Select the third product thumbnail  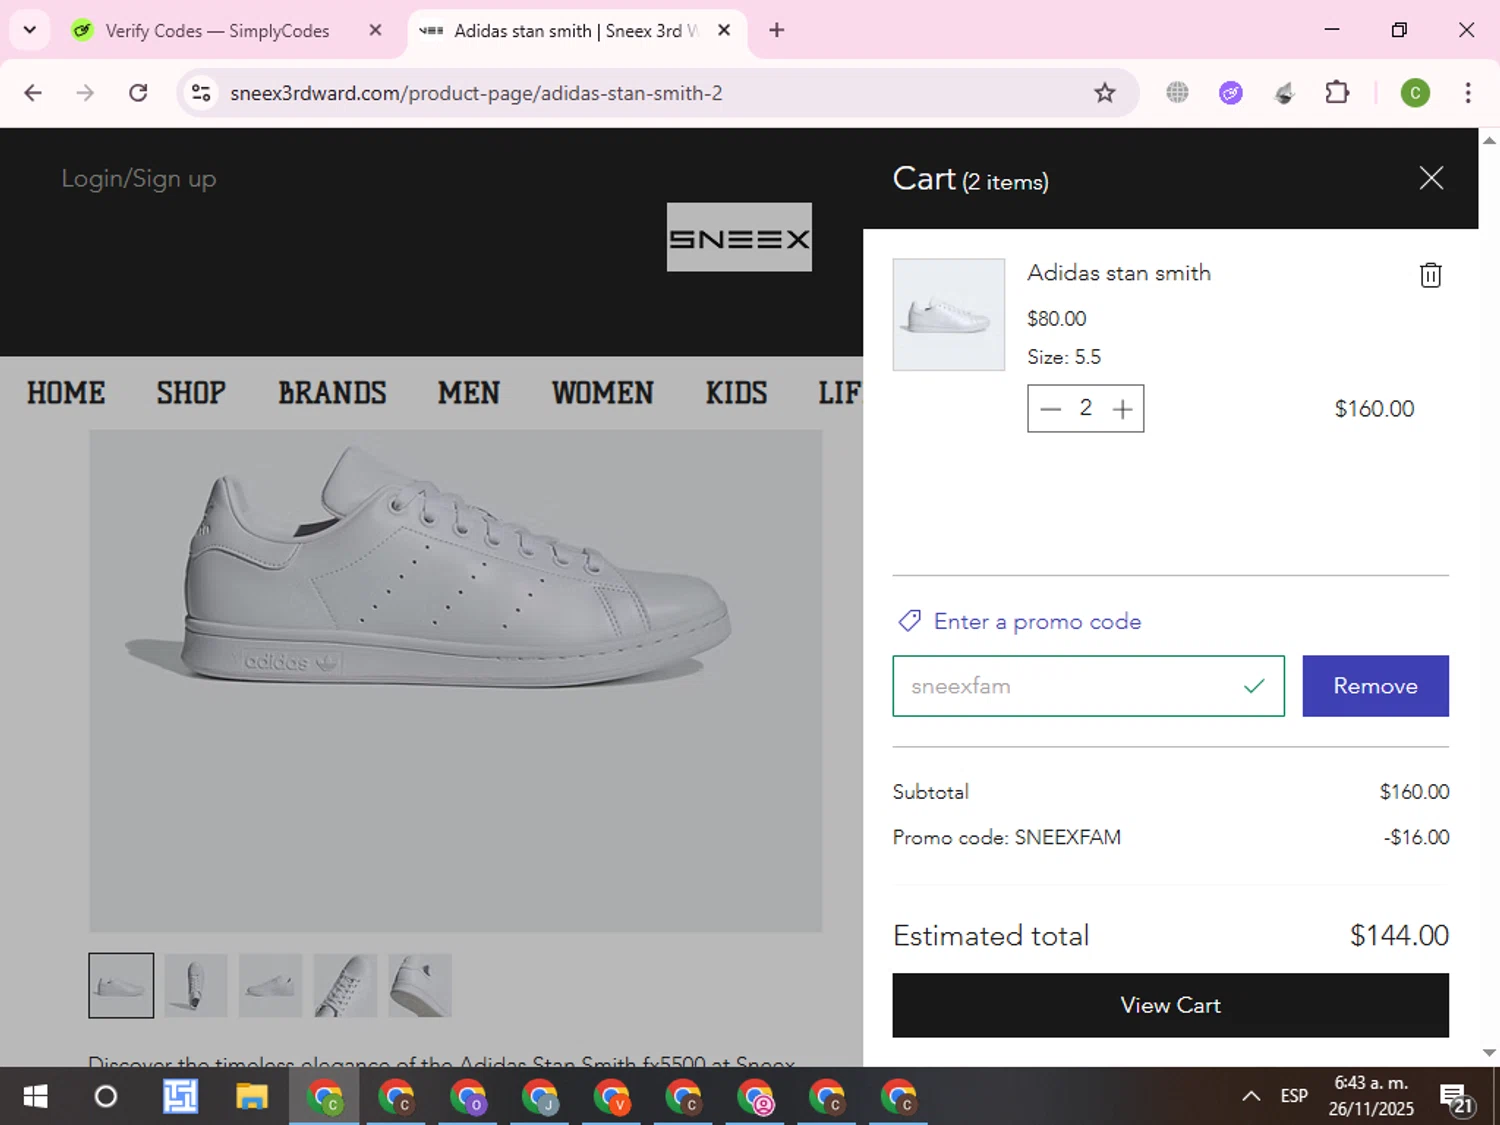click(x=270, y=985)
